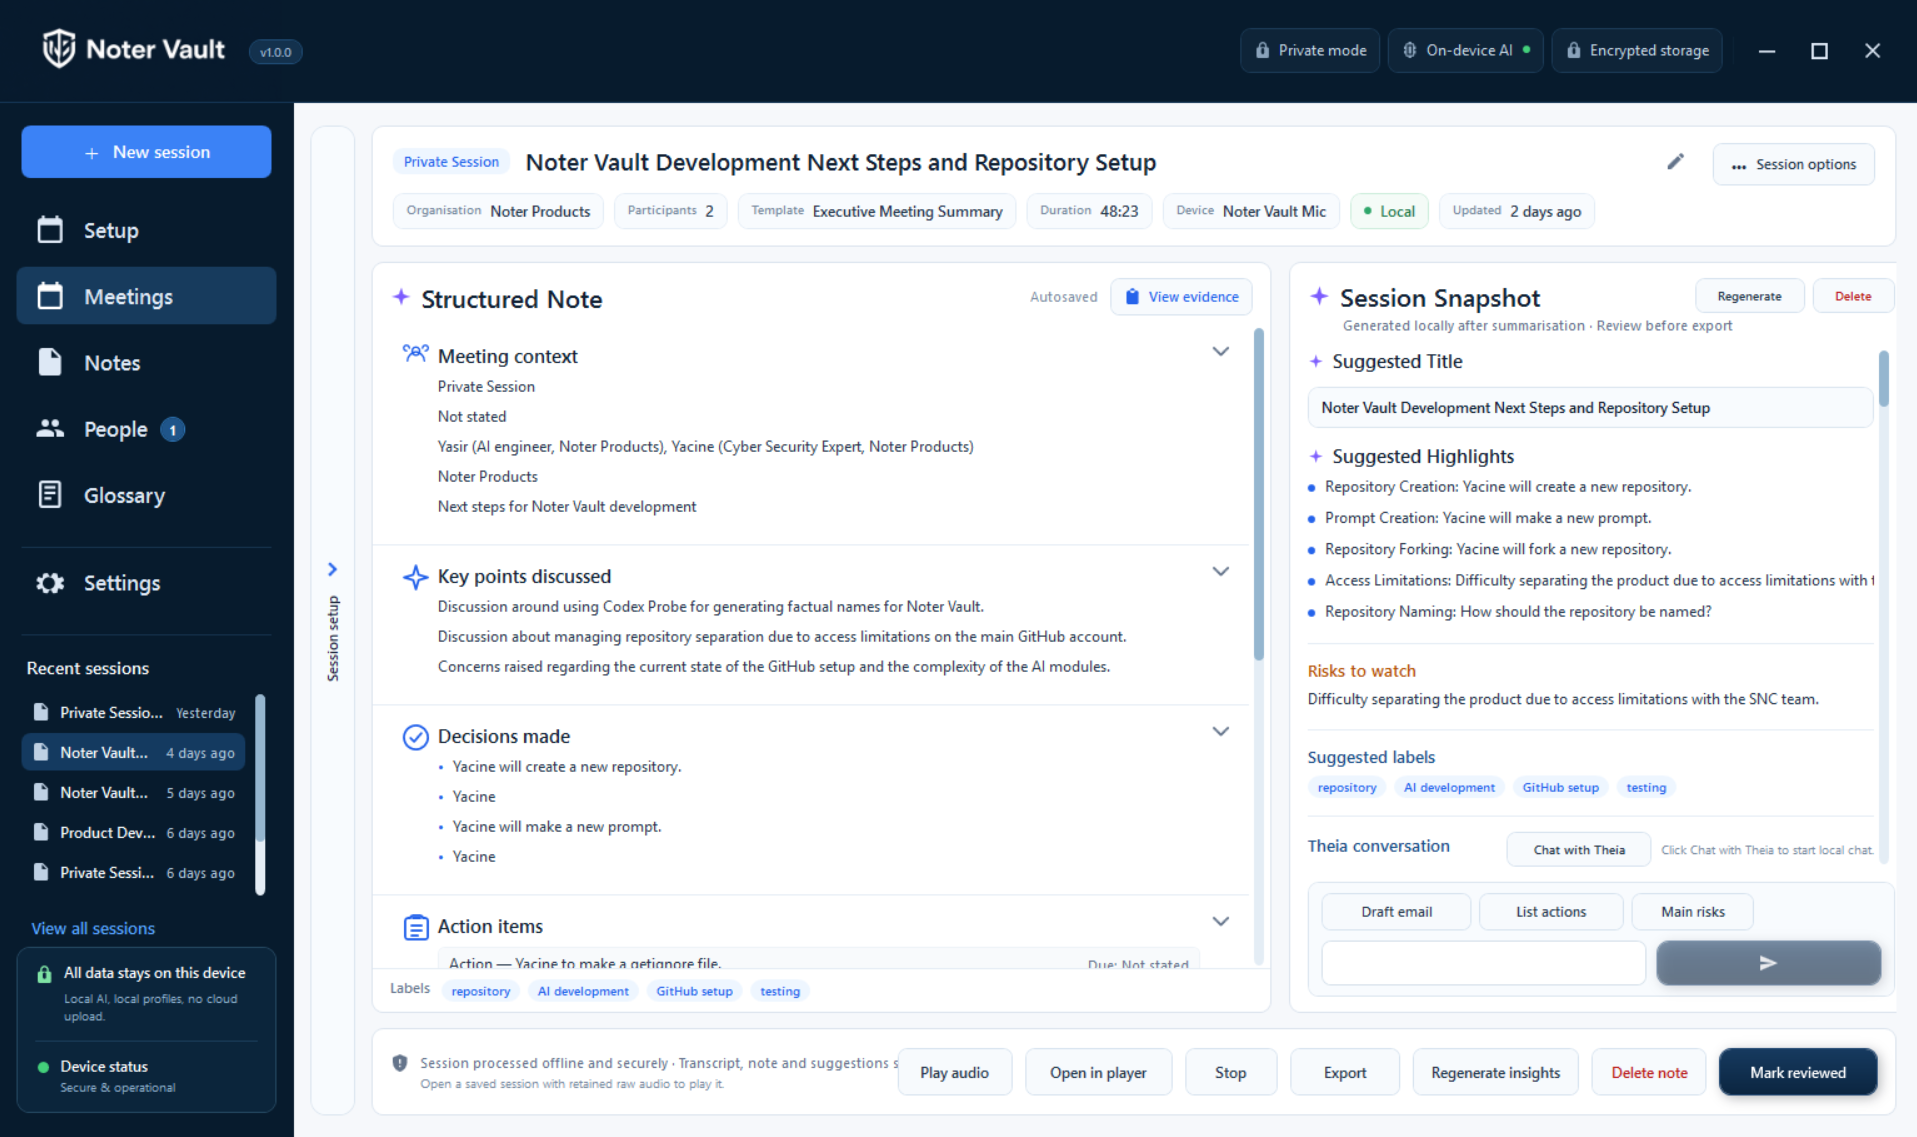Open Settings in the sidebar
The height and width of the screenshot is (1137, 1917).
click(146, 582)
